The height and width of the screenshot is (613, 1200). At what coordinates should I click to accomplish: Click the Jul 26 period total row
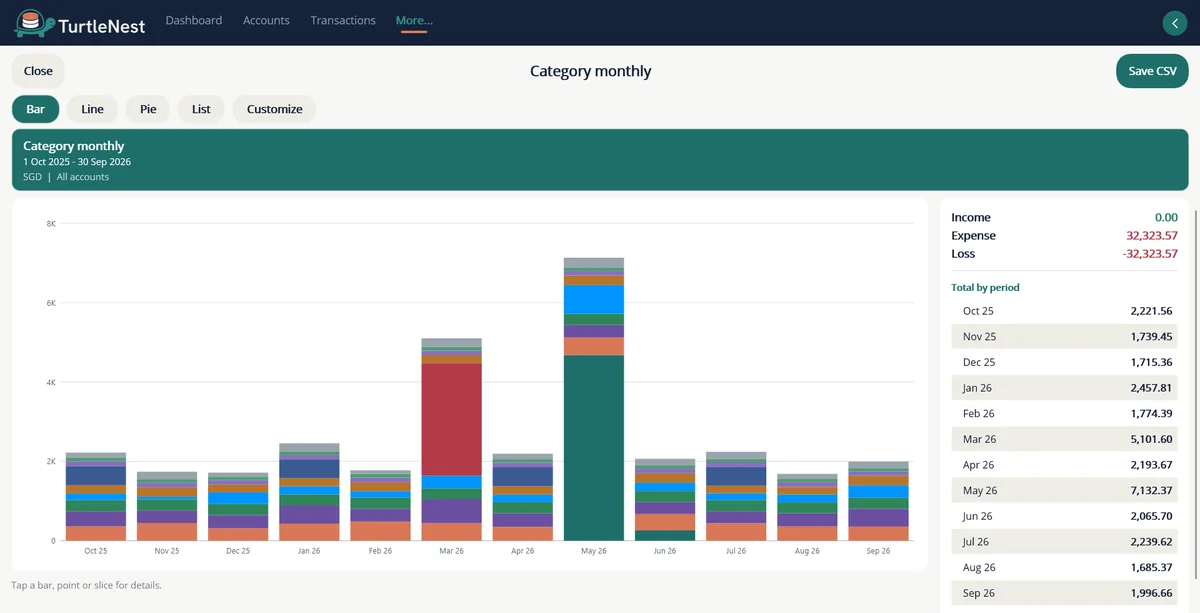point(1064,542)
